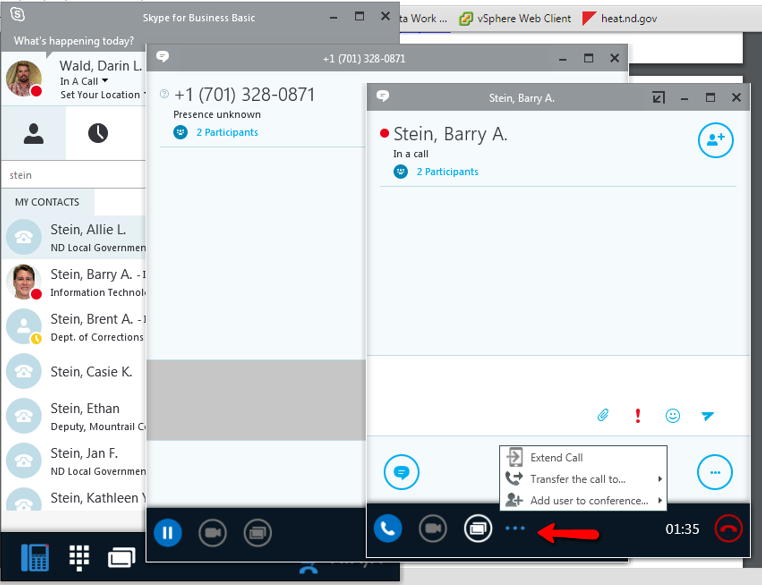Click participants icon in +1 (701) 328-0871 window
Viewport: 762px width, 585px height.
pos(180,132)
